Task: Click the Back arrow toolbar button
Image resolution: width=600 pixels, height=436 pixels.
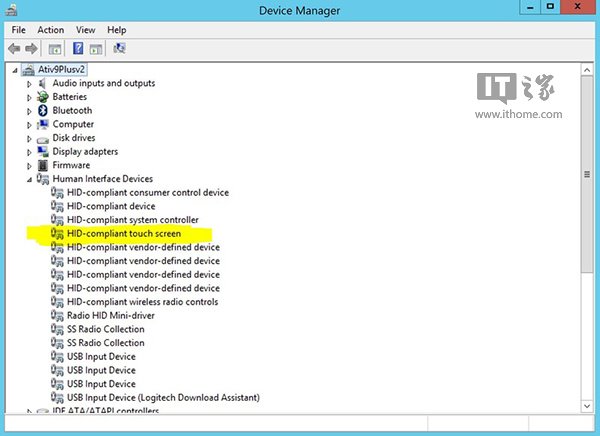Action: 14,48
